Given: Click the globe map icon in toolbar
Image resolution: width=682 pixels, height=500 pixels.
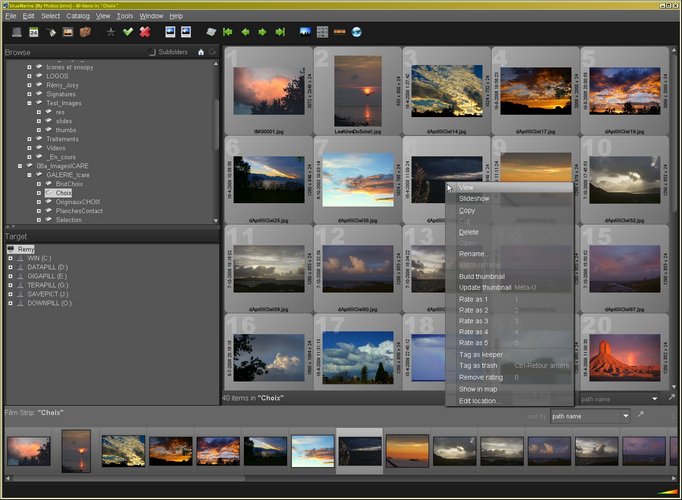Looking at the screenshot, I should click(357, 32).
